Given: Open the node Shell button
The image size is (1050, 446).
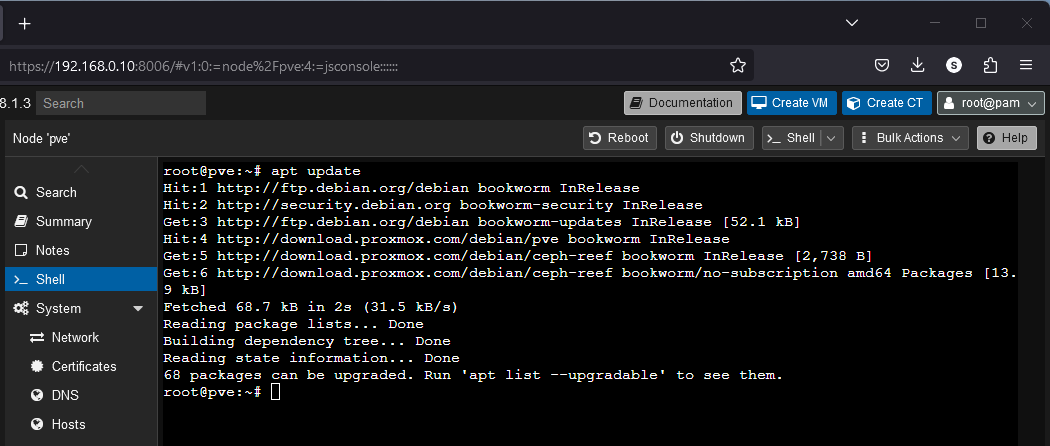Looking at the screenshot, I should 792,138.
